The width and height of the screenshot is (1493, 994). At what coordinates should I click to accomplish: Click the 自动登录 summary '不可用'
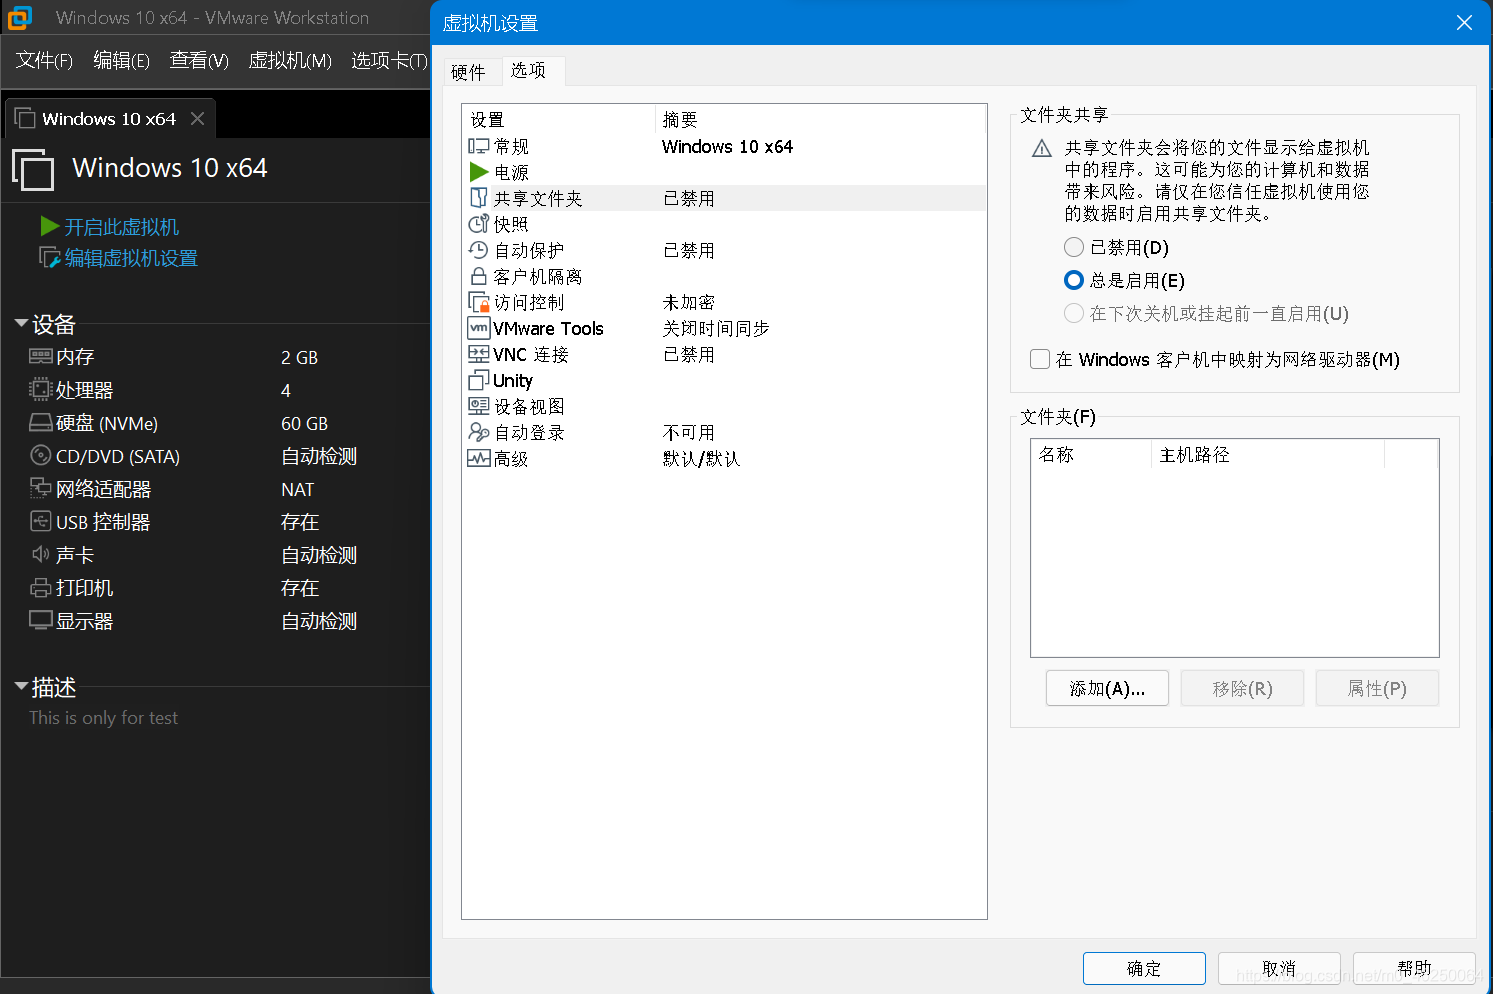click(688, 432)
